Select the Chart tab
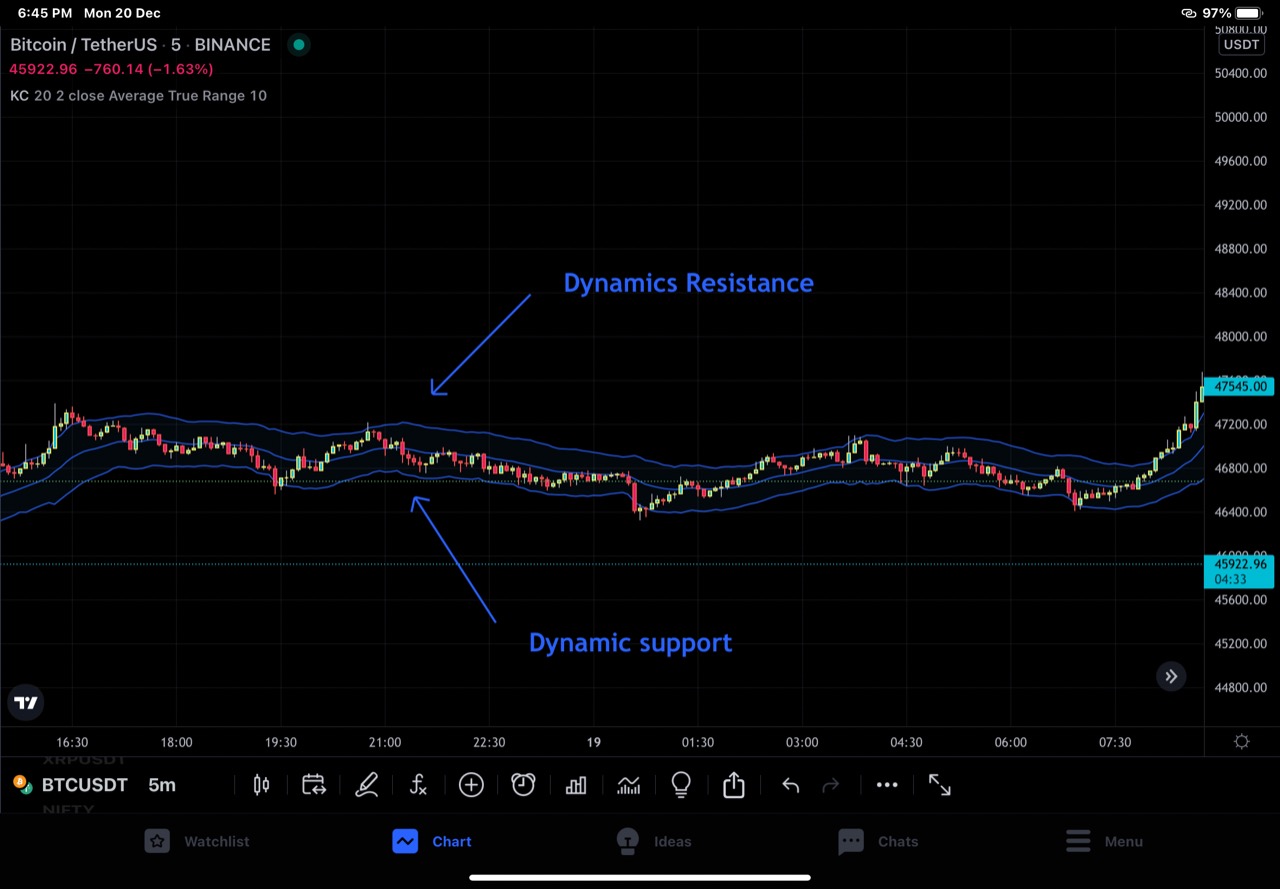Image resolution: width=1280 pixels, height=889 pixels. click(x=432, y=841)
